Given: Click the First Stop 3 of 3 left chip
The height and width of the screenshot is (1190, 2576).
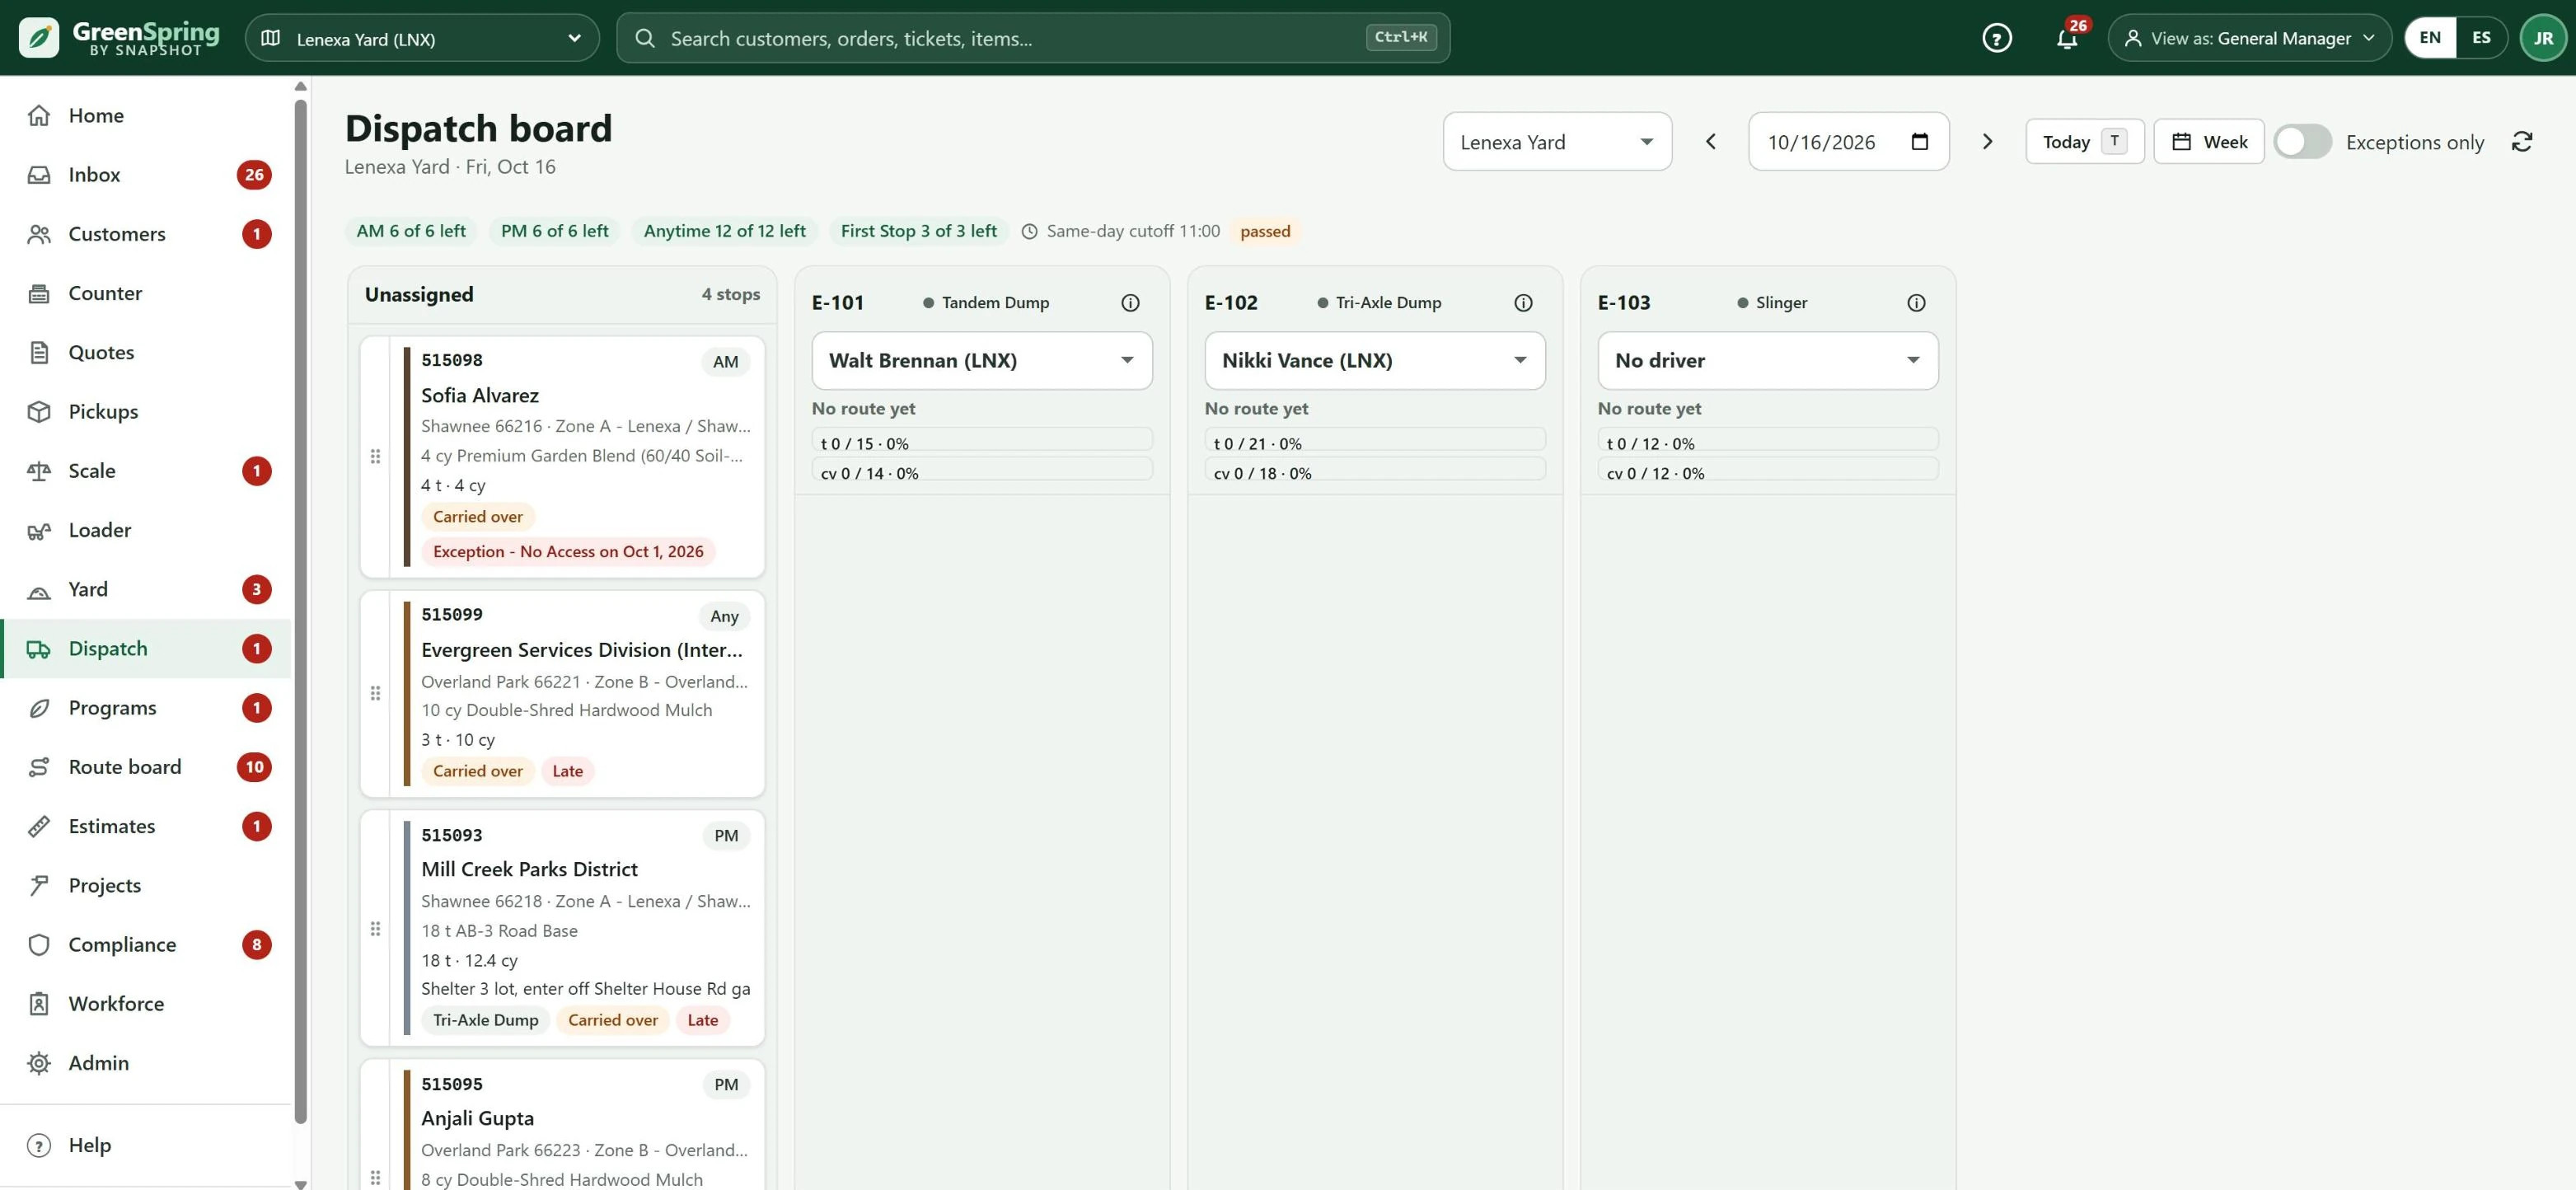Looking at the screenshot, I should (x=918, y=231).
